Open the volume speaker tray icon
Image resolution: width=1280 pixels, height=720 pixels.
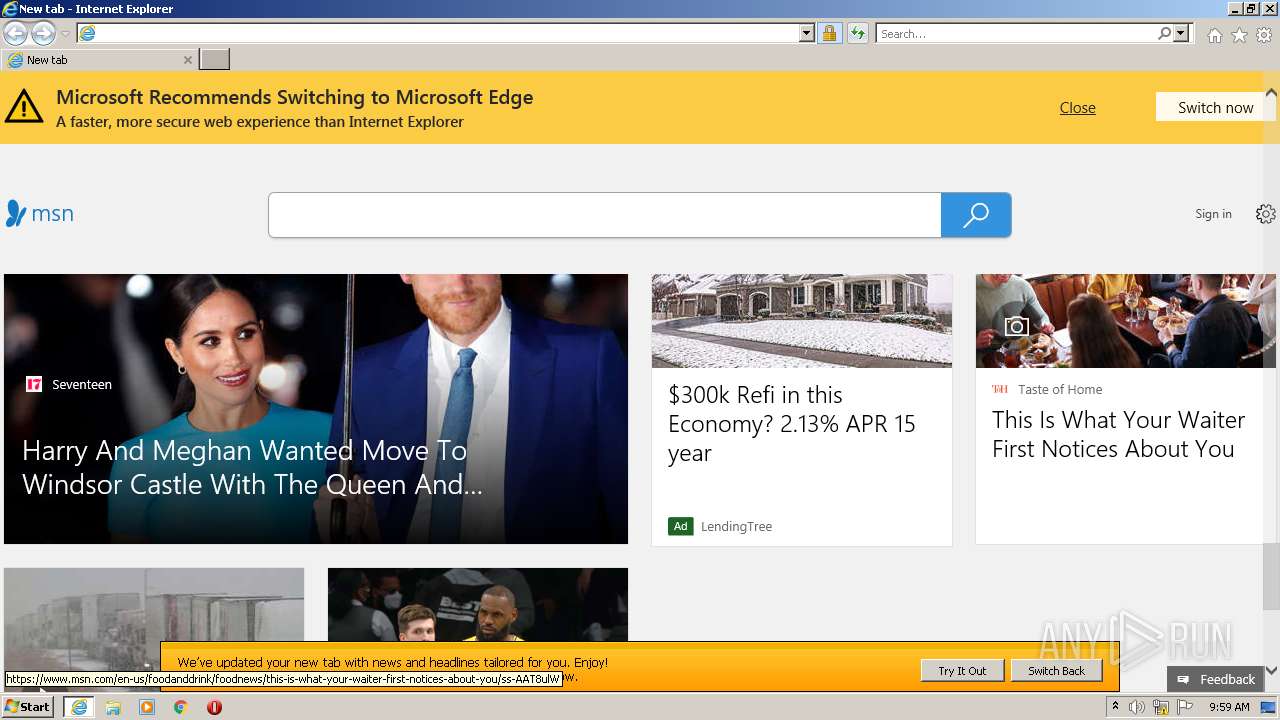click(x=1137, y=707)
